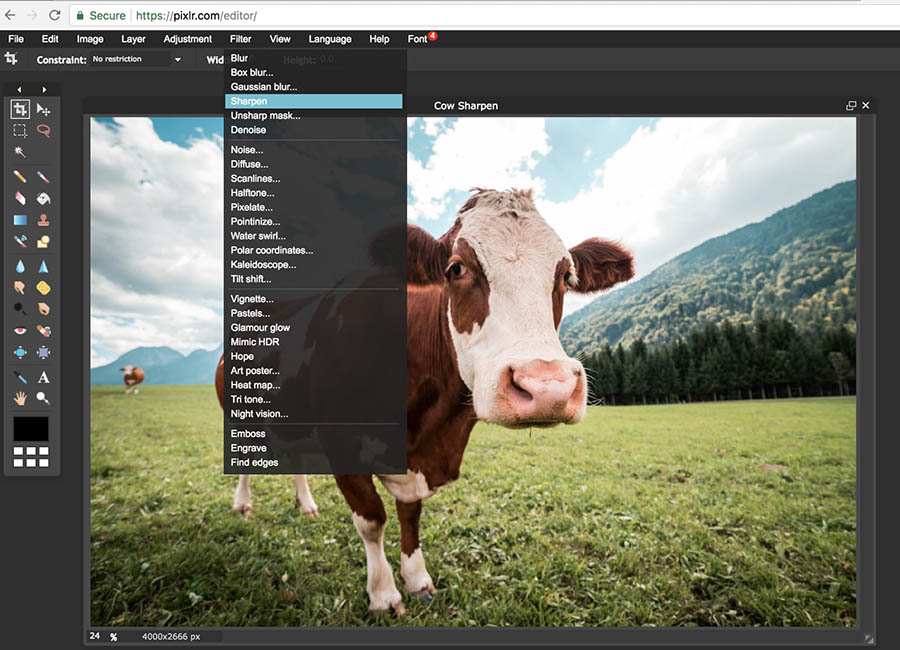Screen dimensions: 900x650
Task: Open the preset colors grid below swatch
Action: tap(31, 457)
